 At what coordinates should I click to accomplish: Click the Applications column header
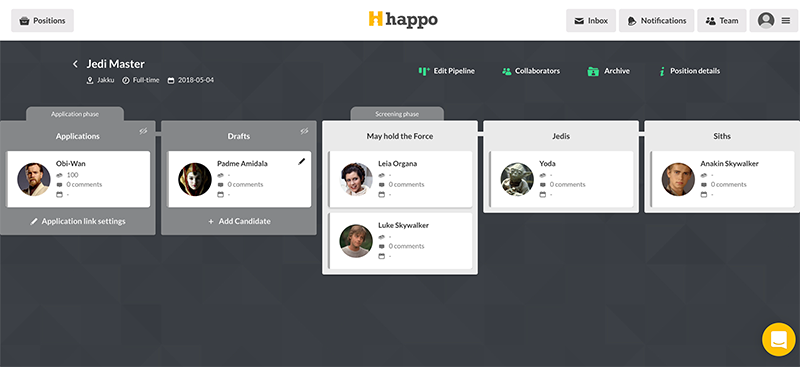(x=78, y=136)
